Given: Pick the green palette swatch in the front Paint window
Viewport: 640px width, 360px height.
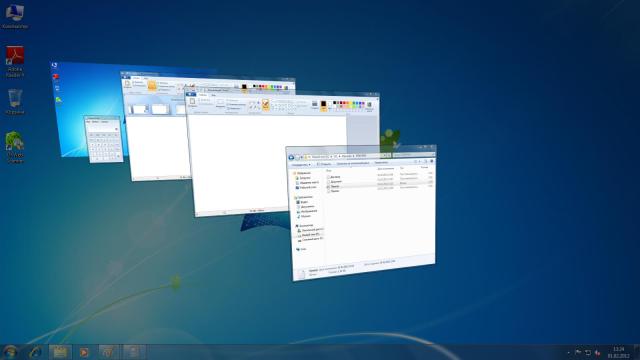Looking at the screenshot, I should coord(353,104).
